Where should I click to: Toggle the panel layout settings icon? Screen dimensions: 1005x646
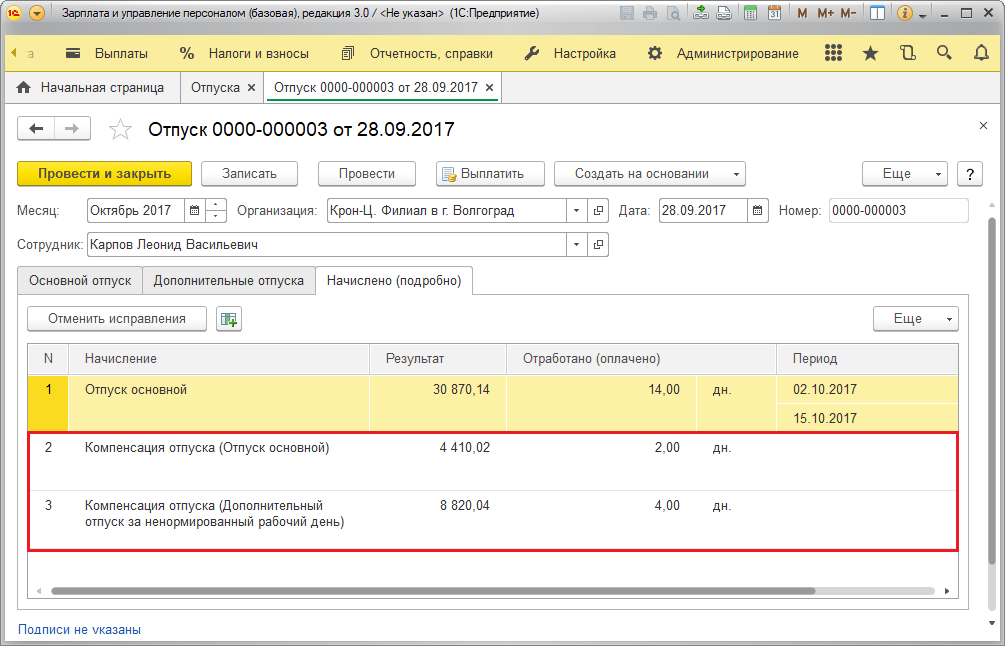877,13
